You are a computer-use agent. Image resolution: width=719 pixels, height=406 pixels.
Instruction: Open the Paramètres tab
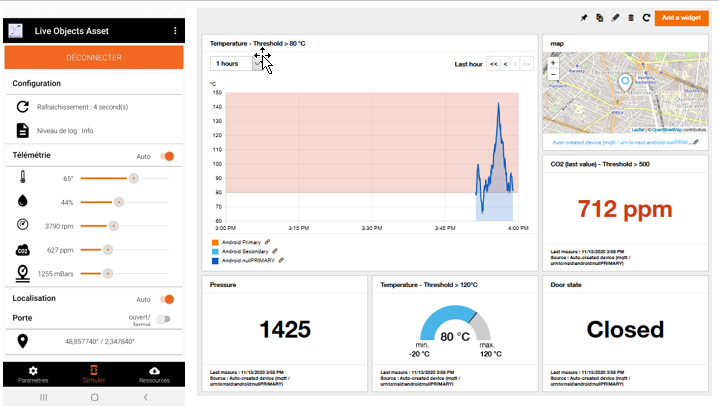coord(33,374)
